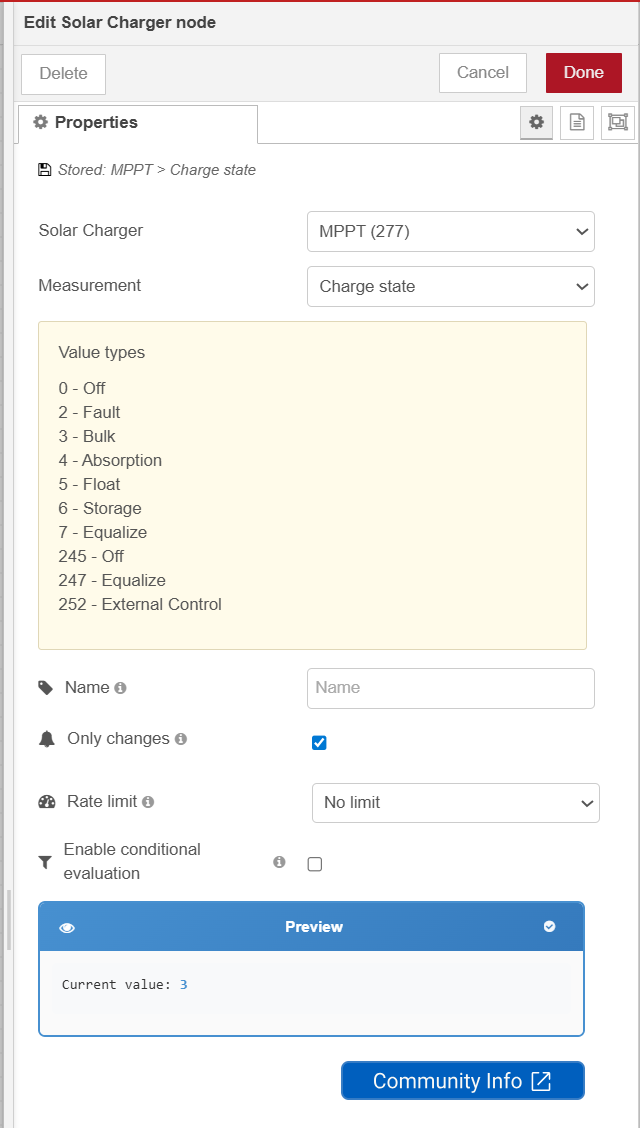This screenshot has width=640, height=1128.
Task: Click the Delete button
Action: pyautogui.click(x=63, y=74)
